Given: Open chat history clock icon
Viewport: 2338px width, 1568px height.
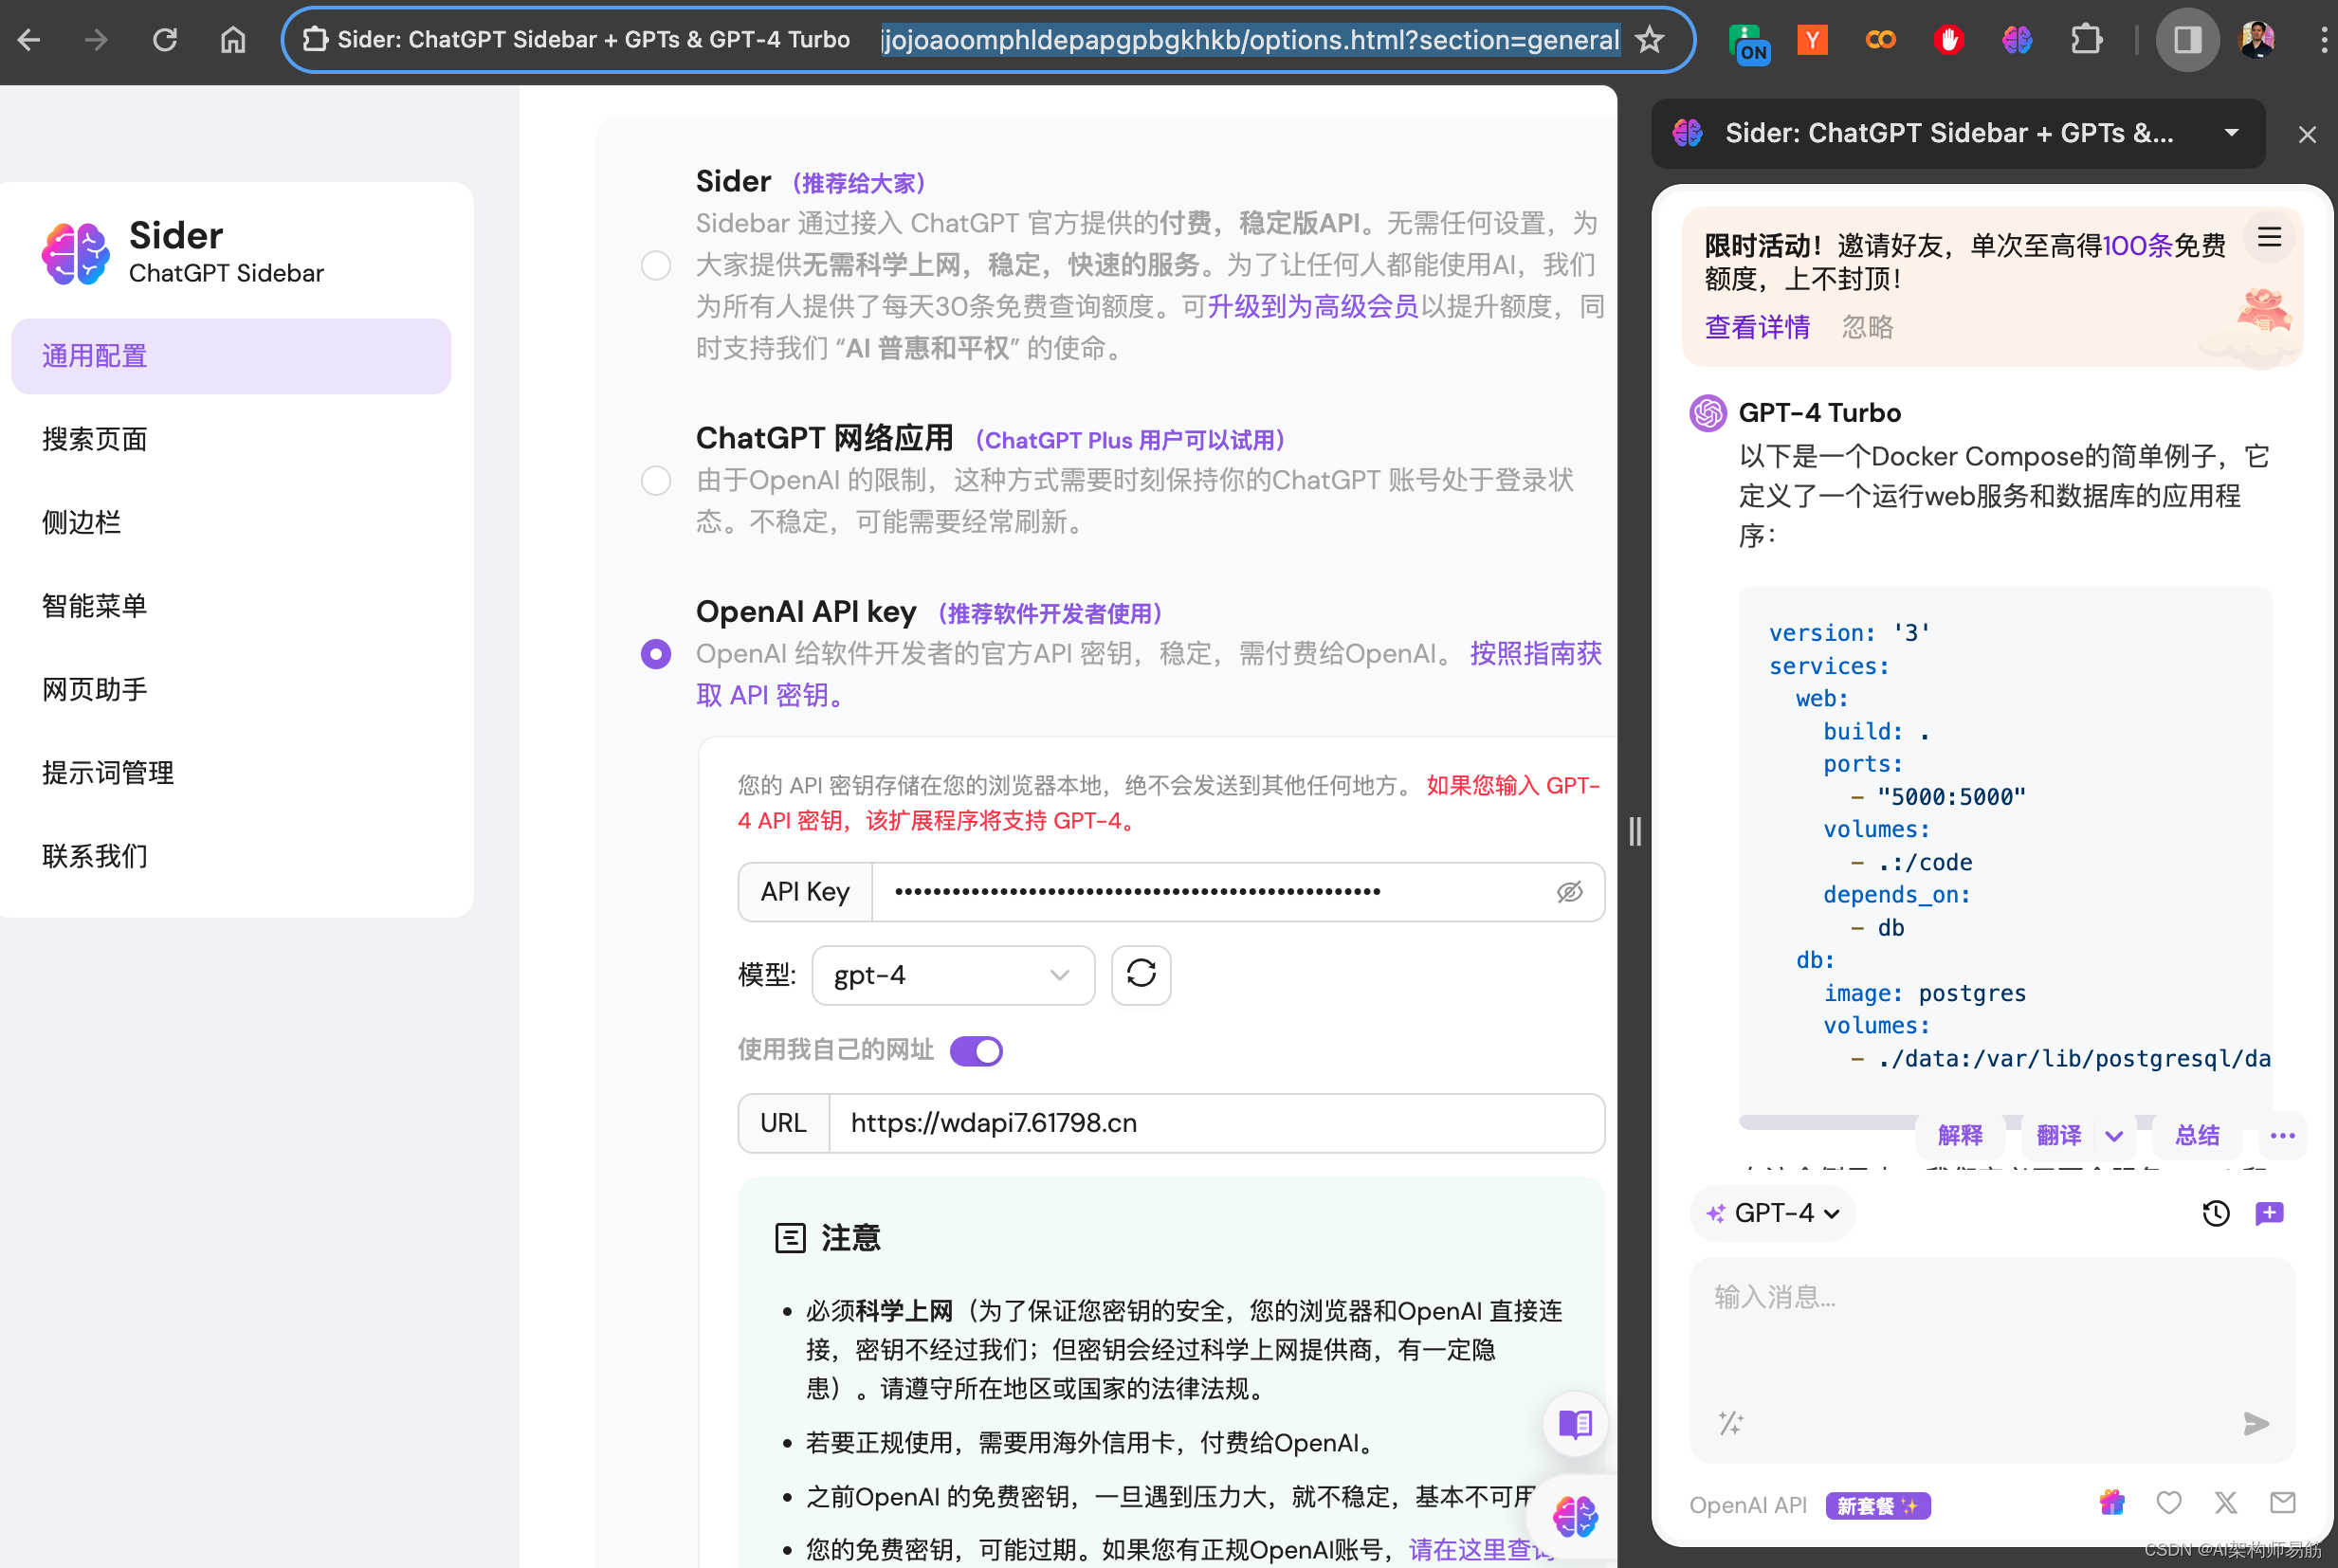Looking at the screenshot, I should pos(2216,1213).
